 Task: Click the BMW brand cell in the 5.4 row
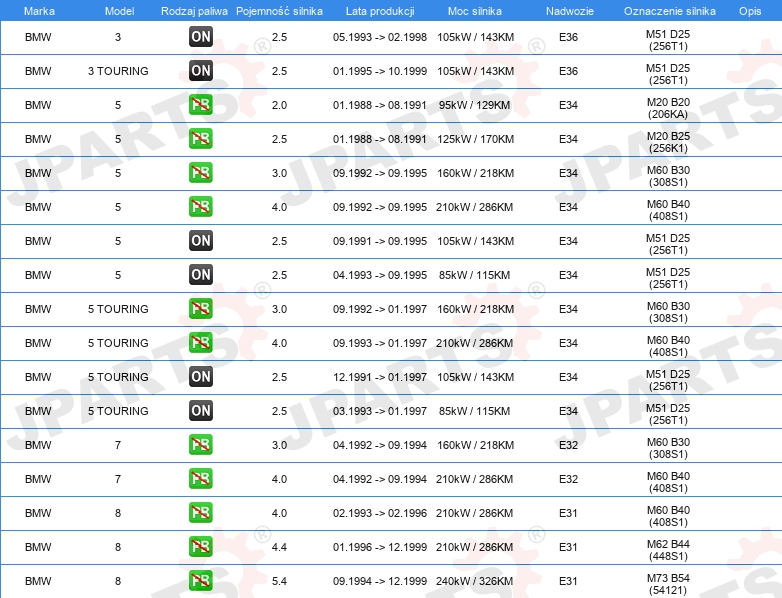pos(38,581)
